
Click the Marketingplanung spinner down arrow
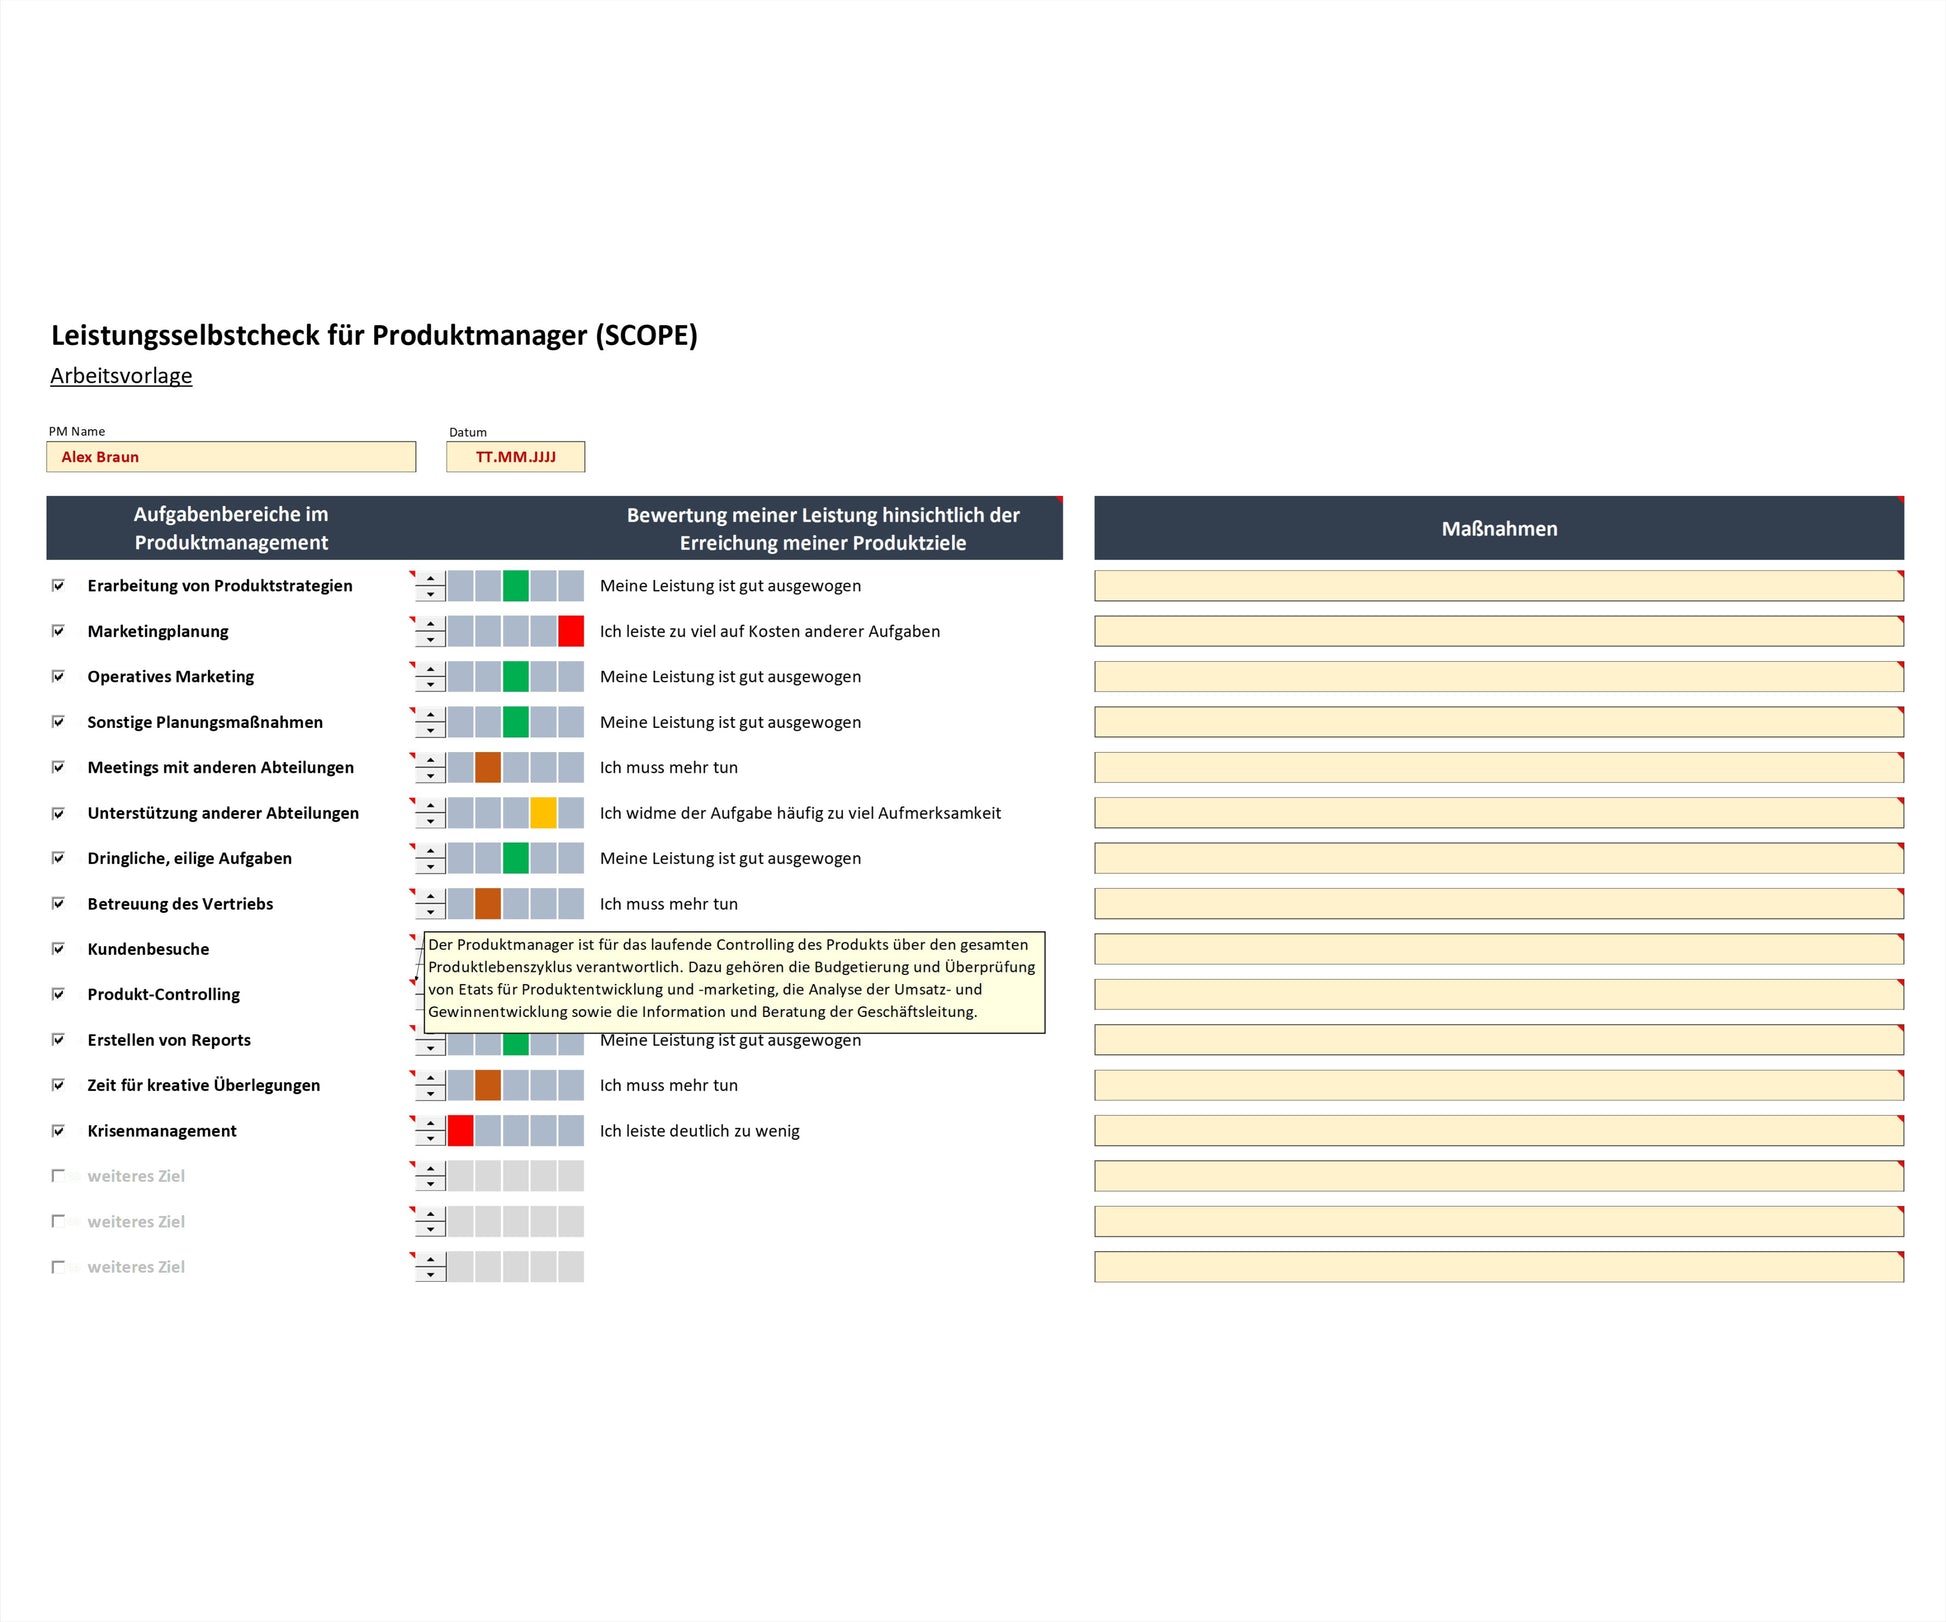tap(430, 639)
